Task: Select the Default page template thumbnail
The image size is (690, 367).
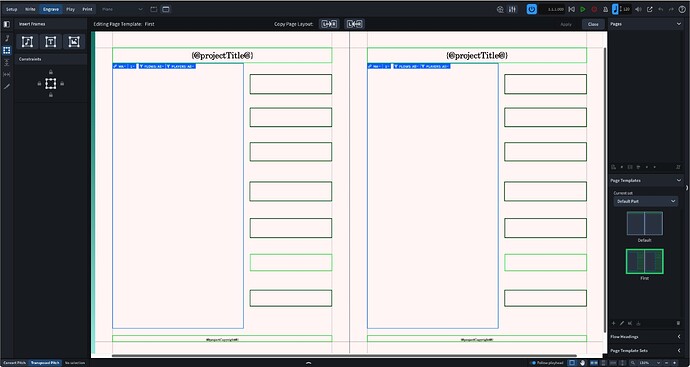Action: (x=645, y=224)
